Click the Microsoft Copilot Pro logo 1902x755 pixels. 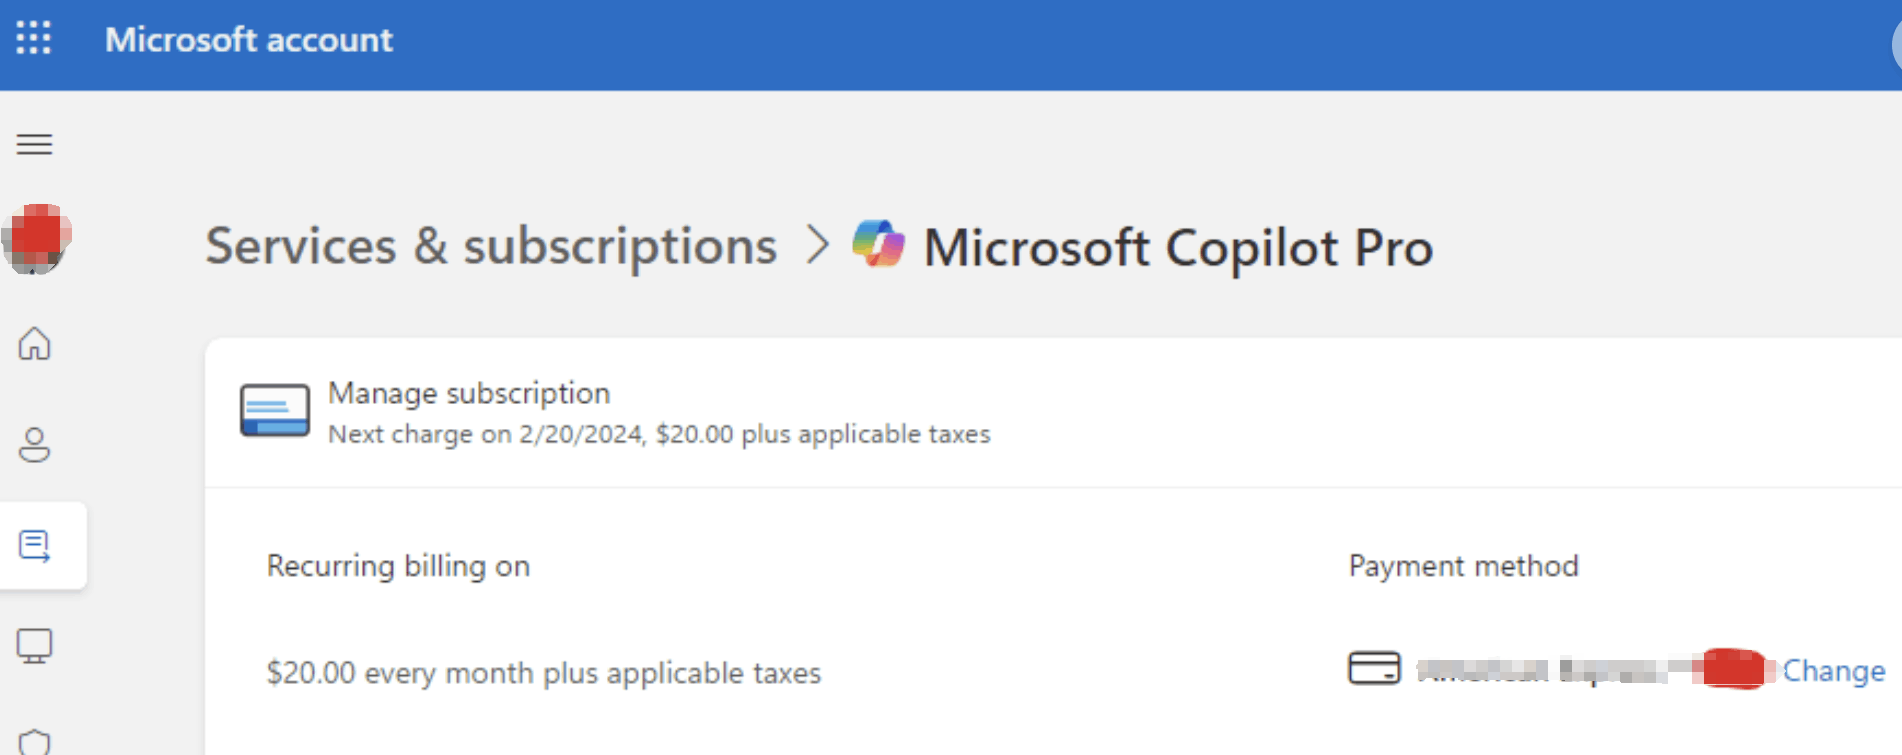click(x=878, y=244)
